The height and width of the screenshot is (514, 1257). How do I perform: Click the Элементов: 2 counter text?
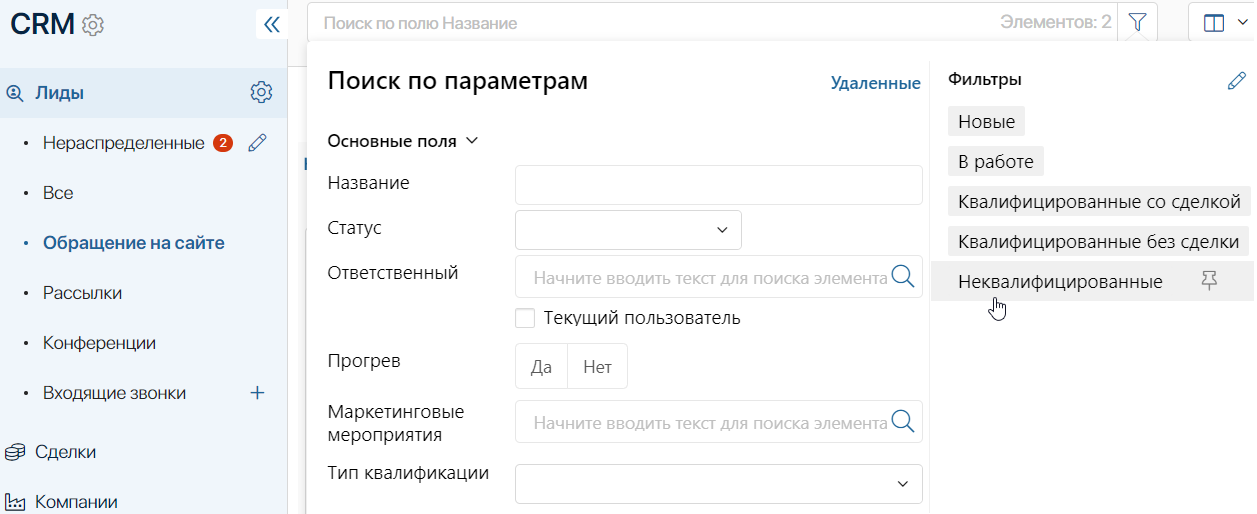point(1055,22)
